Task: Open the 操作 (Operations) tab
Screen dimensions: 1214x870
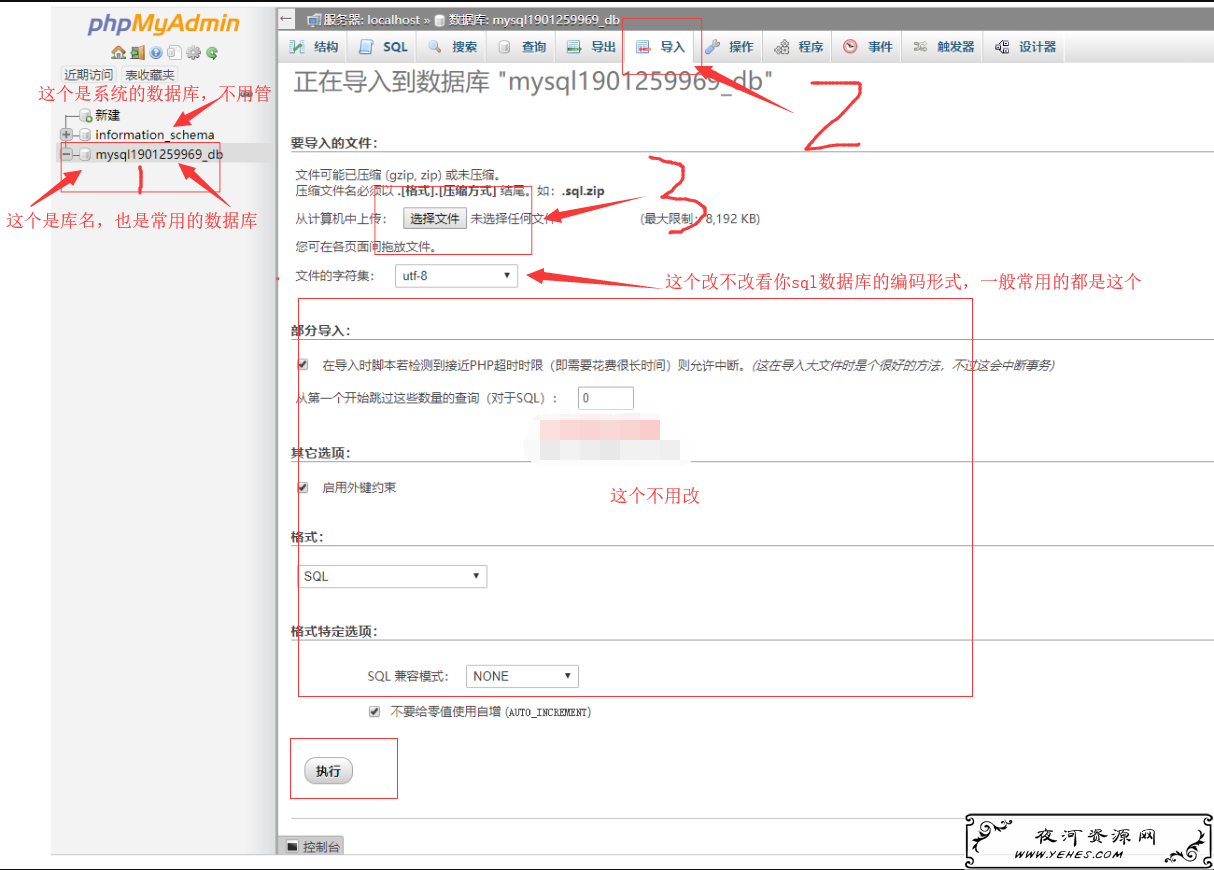Action: coord(729,47)
